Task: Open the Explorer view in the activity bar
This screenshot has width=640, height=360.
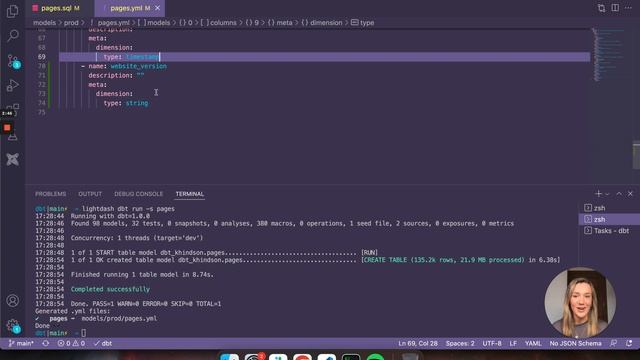Action: pyautogui.click(x=13, y=11)
